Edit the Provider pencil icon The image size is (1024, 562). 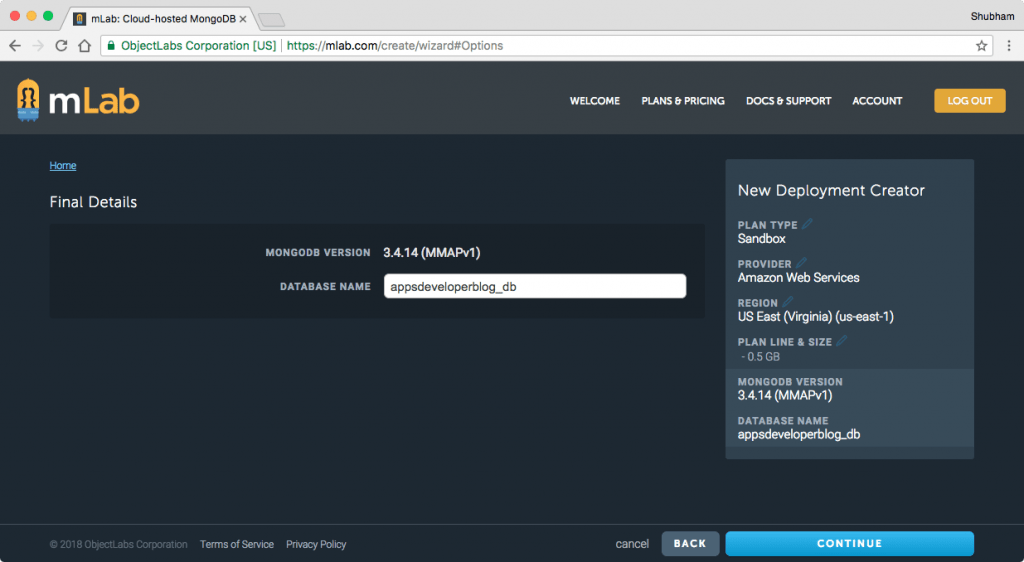pyautogui.click(x=801, y=263)
